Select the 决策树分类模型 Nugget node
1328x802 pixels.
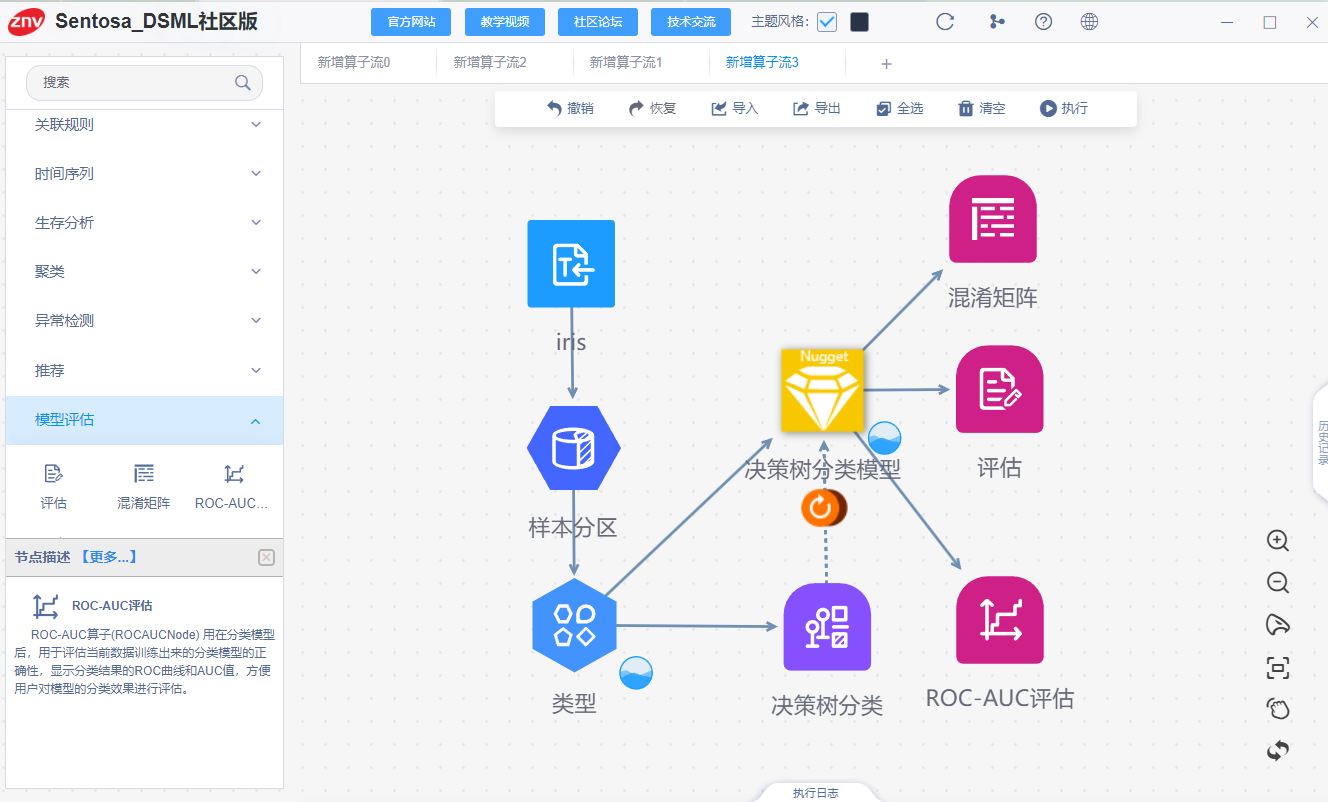(x=822, y=390)
